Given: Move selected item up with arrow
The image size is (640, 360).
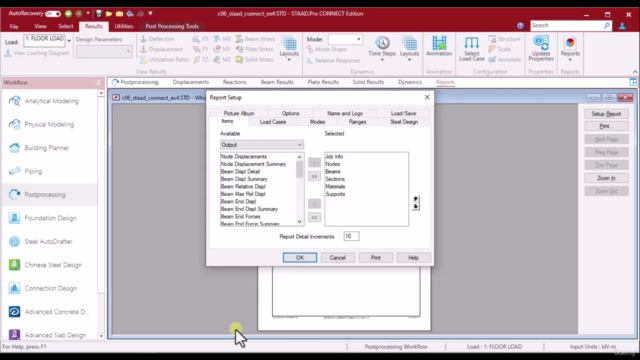Looking at the screenshot, I should pyautogui.click(x=416, y=198).
